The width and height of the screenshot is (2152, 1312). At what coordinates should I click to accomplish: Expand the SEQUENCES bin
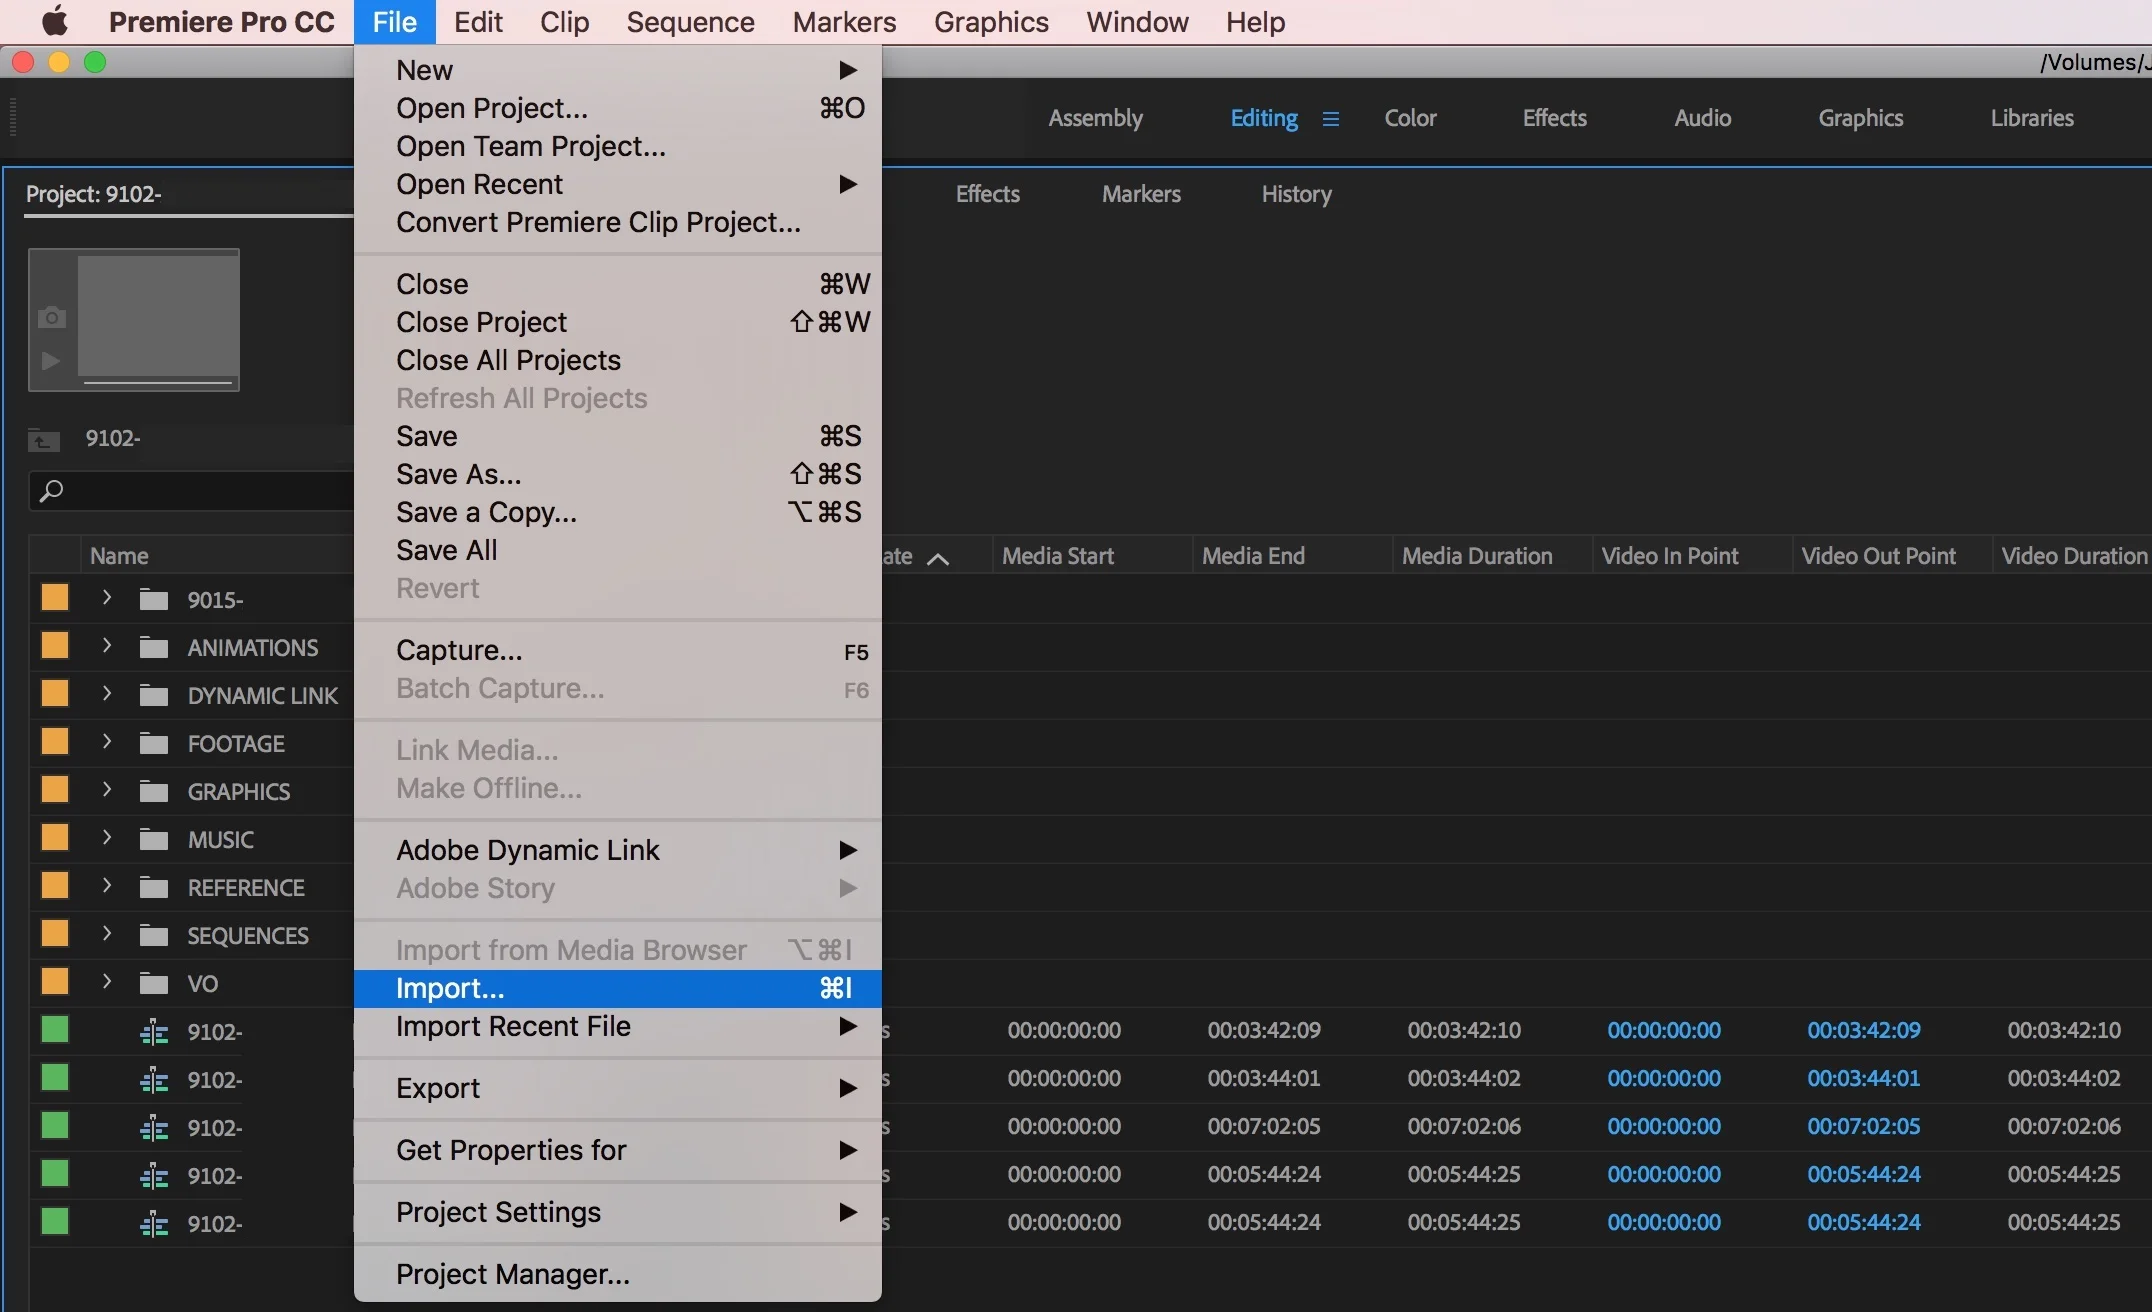pyautogui.click(x=107, y=935)
